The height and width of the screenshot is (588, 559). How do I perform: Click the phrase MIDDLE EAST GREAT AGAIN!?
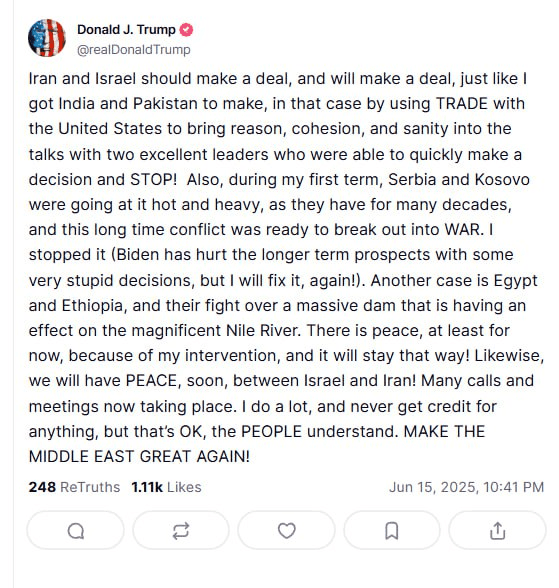click(x=139, y=456)
